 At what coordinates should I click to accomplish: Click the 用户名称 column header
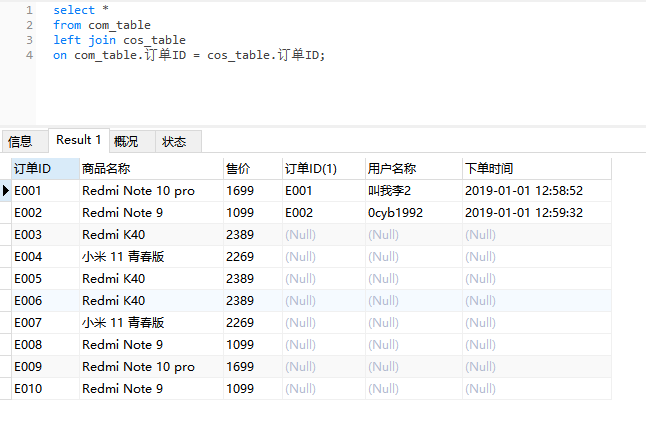coord(414,169)
